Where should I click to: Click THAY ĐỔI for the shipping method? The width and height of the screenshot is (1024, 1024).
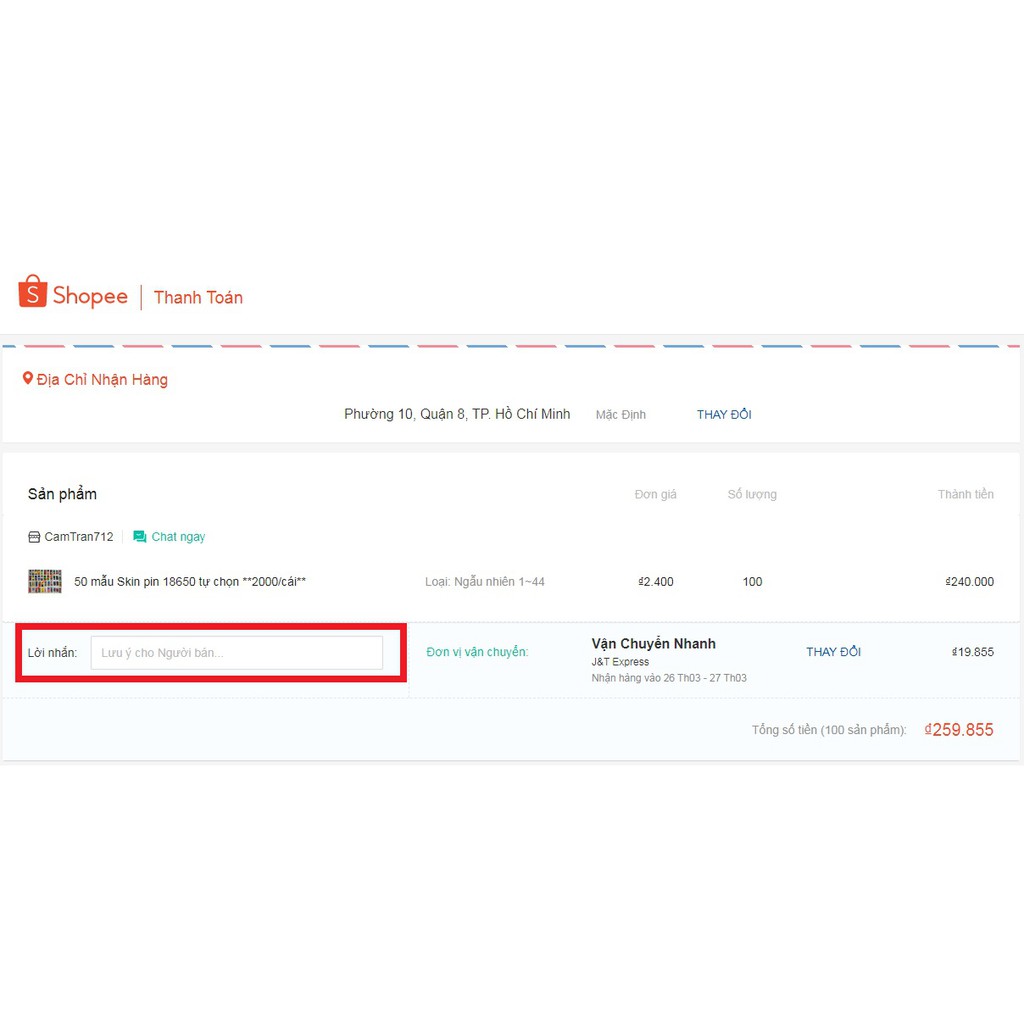click(833, 652)
